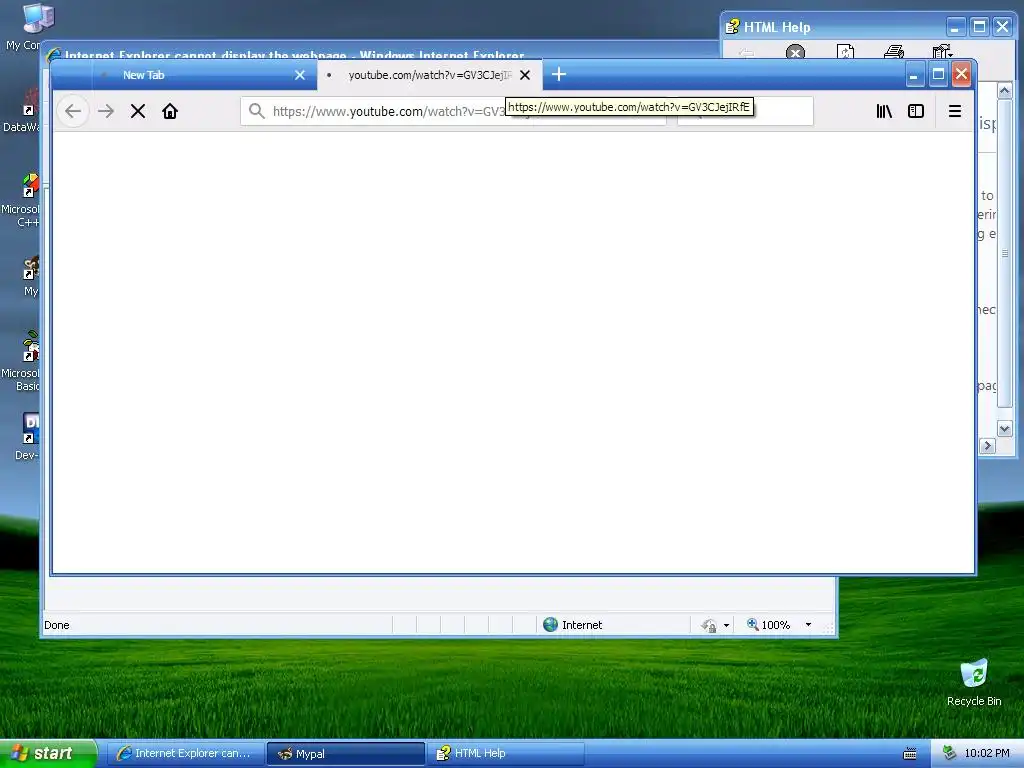Viewport: 1024px width, 768px height.
Task: Click the HTML Help vertical scrollbar thumb
Action: click(1004, 253)
